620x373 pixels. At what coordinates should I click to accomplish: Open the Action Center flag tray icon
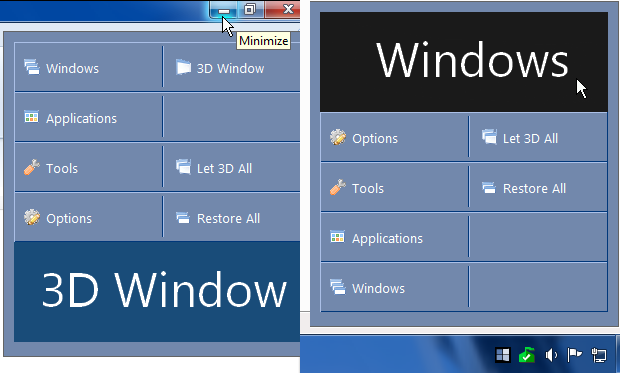click(x=574, y=355)
